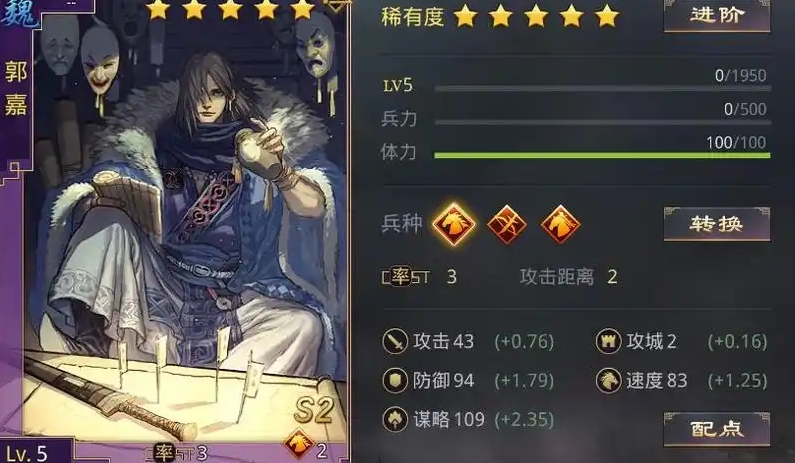The height and width of the screenshot is (463, 795).
Task: Click the castle siege 攻城 stat icon
Action: (608, 341)
